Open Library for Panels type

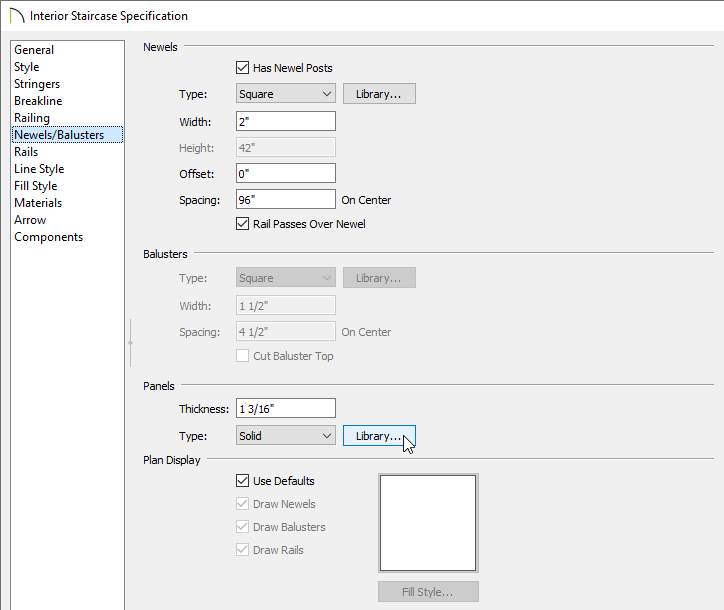[379, 436]
